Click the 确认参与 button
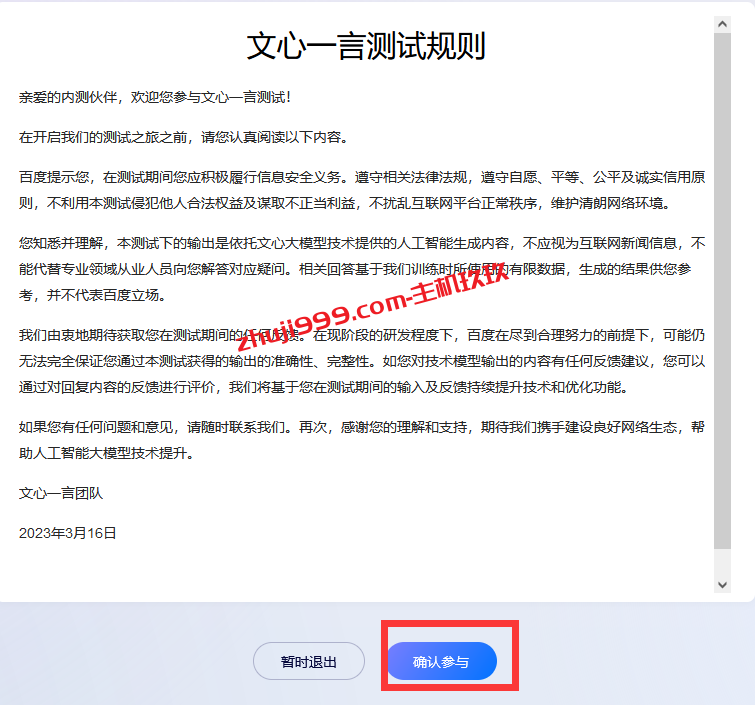The width and height of the screenshot is (755, 705). 441,661
